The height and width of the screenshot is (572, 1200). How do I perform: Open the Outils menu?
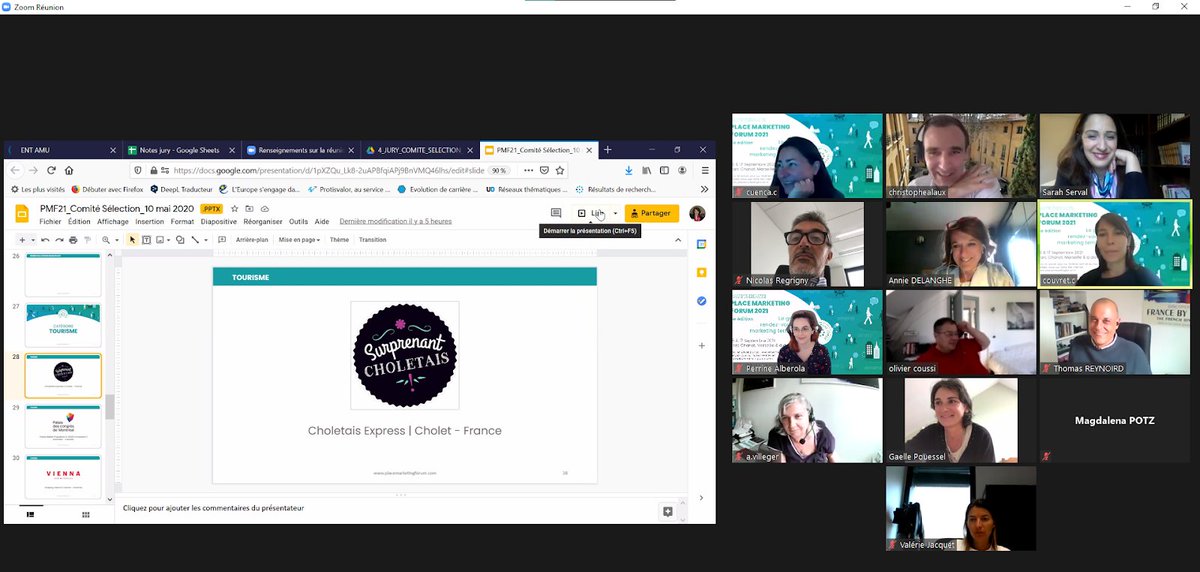point(298,222)
